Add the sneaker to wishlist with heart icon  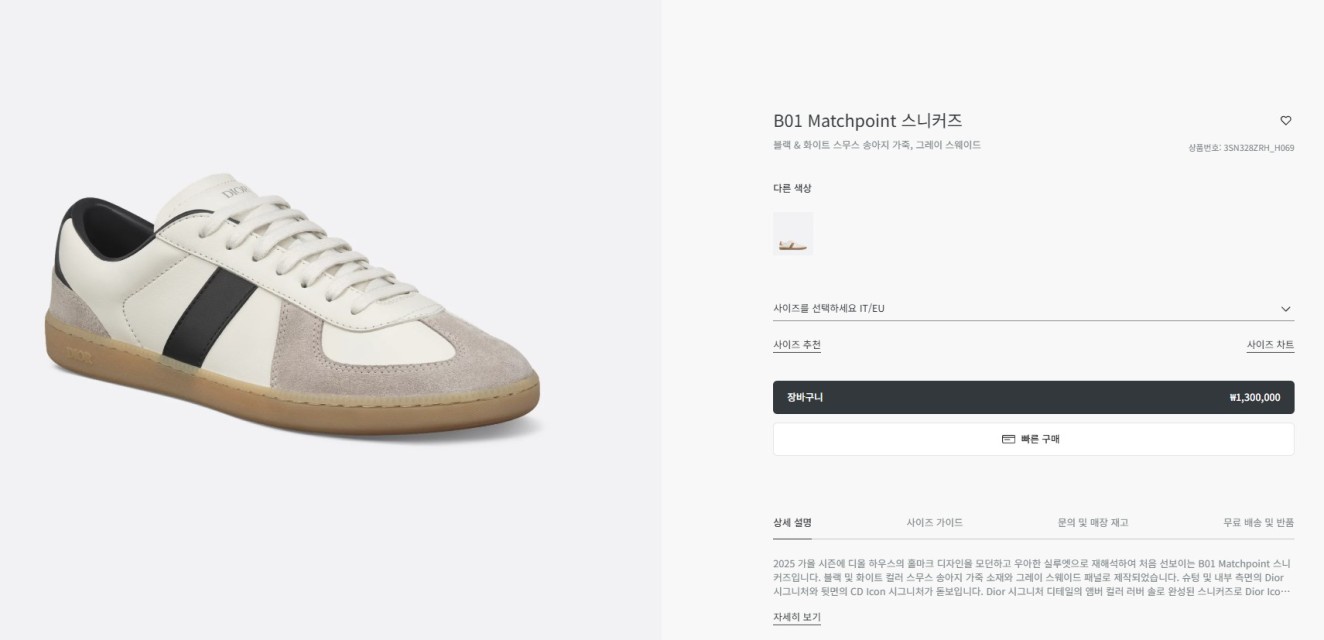click(1286, 121)
